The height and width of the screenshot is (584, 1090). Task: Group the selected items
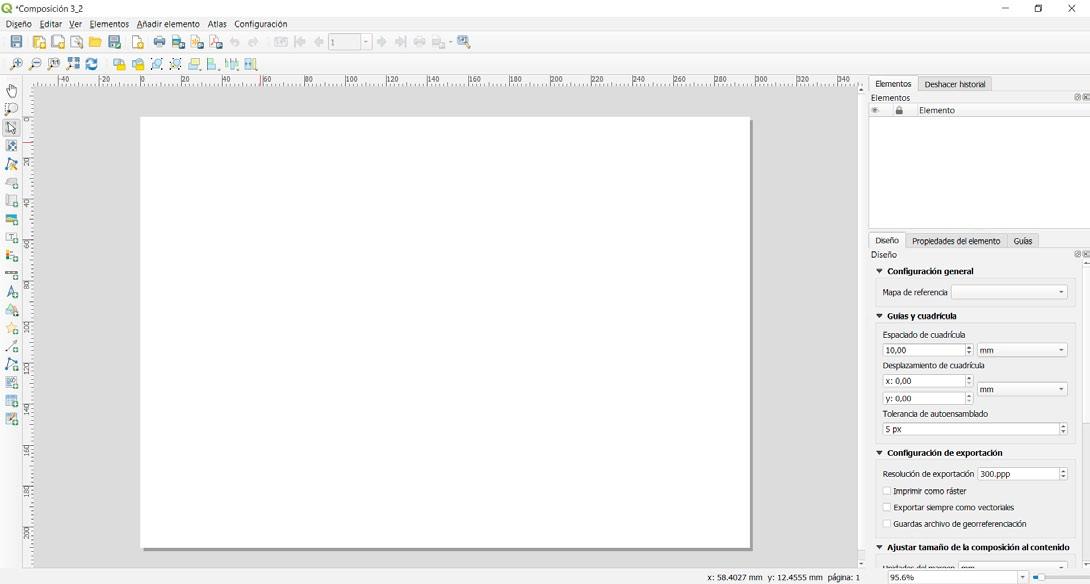click(157, 64)
